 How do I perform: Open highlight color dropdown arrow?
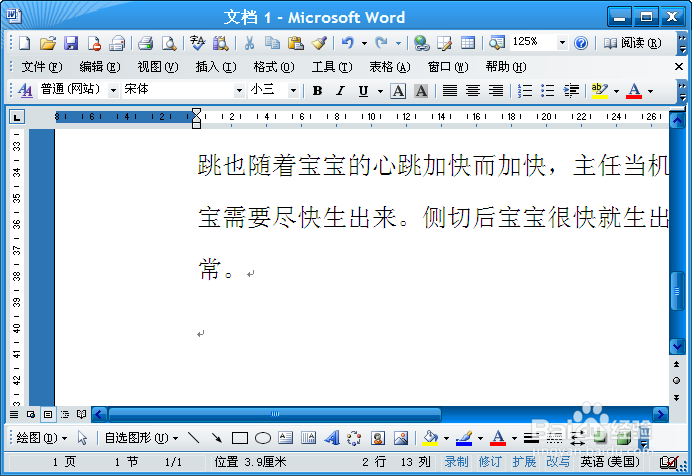point(616,91)
